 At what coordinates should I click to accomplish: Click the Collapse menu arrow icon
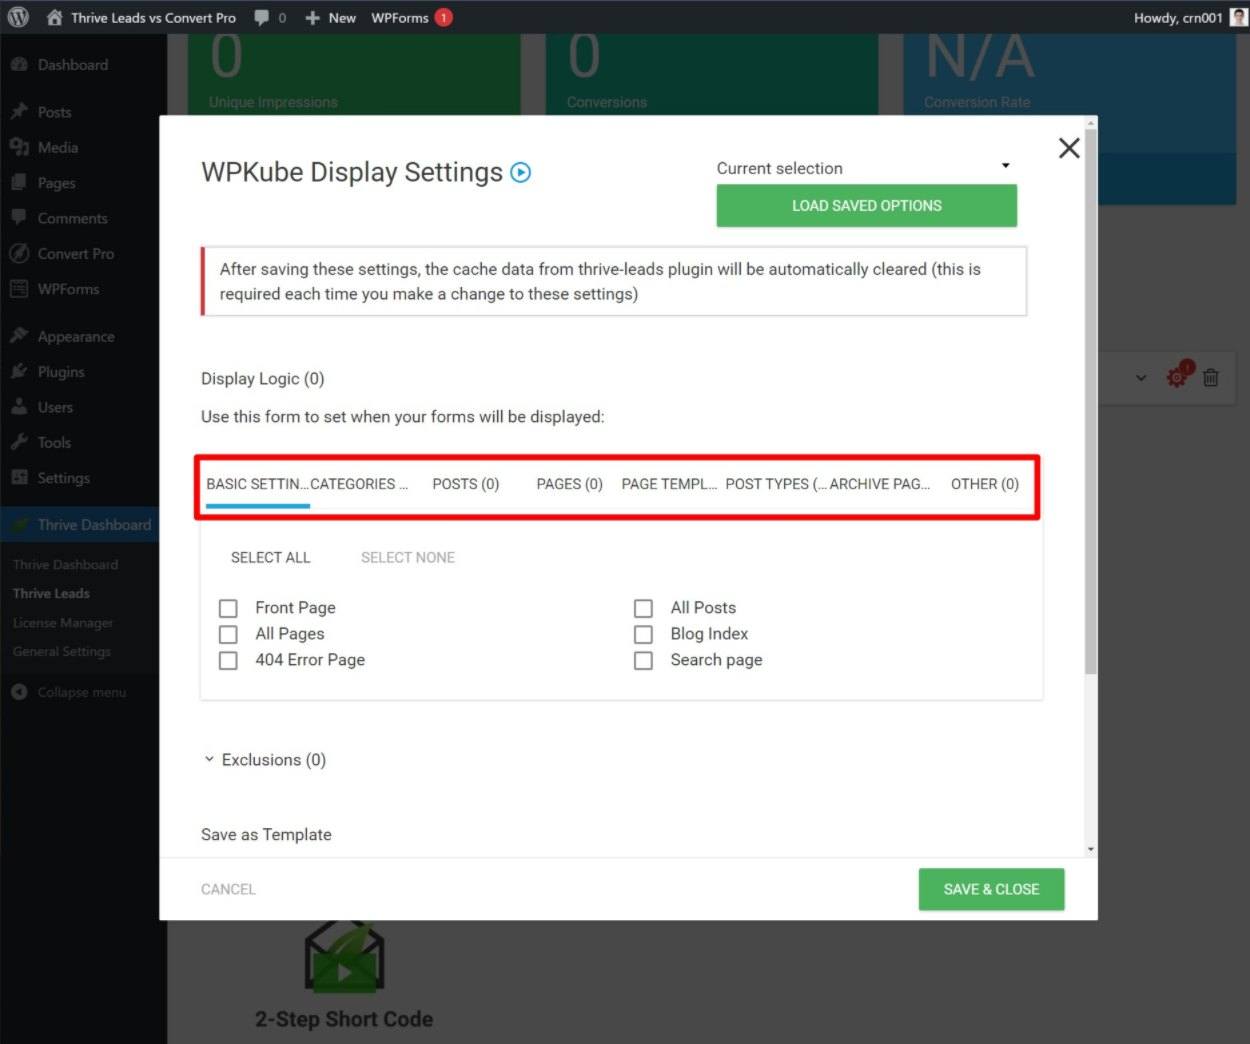[x=19, y=692]
